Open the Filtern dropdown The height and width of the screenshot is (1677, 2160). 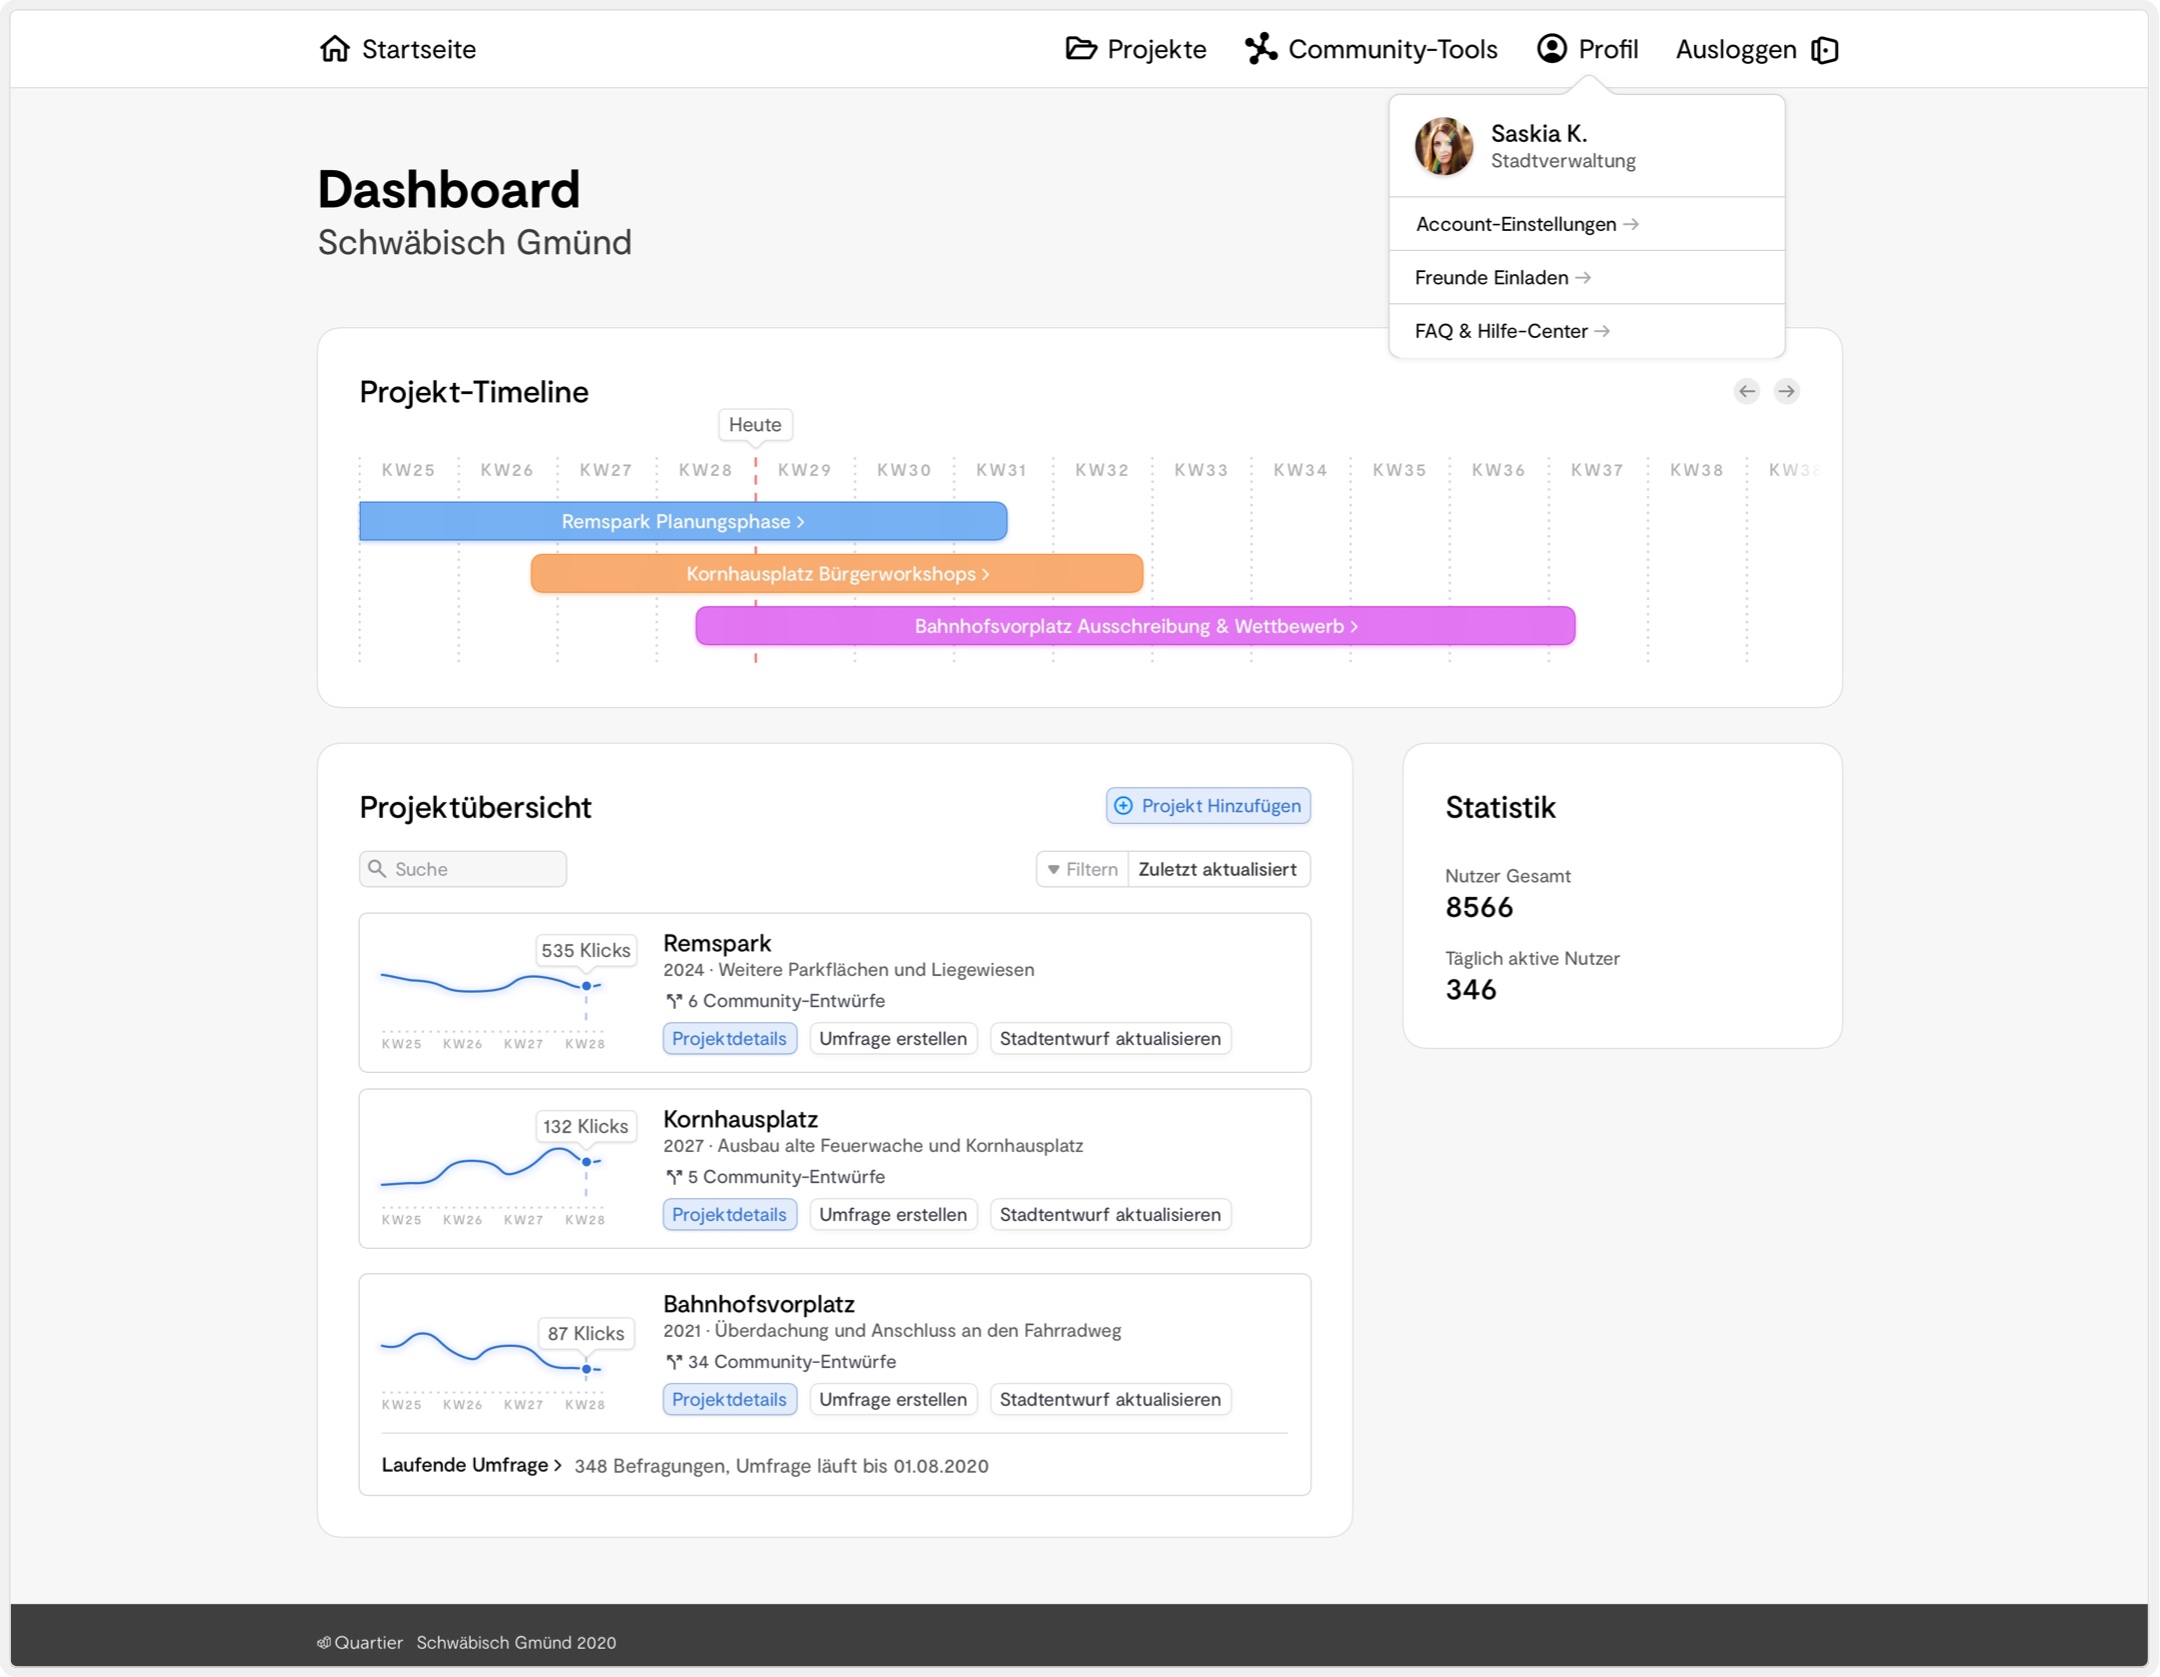[x=1082, y=869]
